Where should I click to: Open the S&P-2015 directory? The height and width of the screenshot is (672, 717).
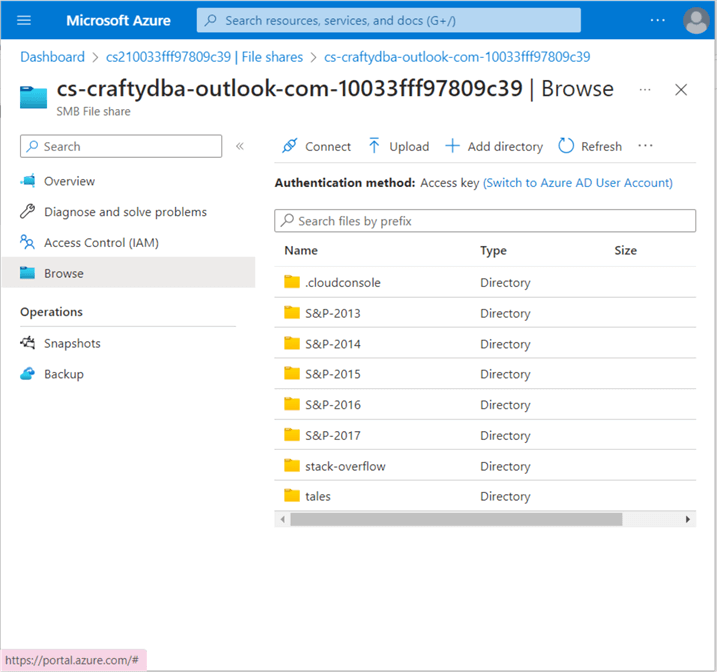332,374
